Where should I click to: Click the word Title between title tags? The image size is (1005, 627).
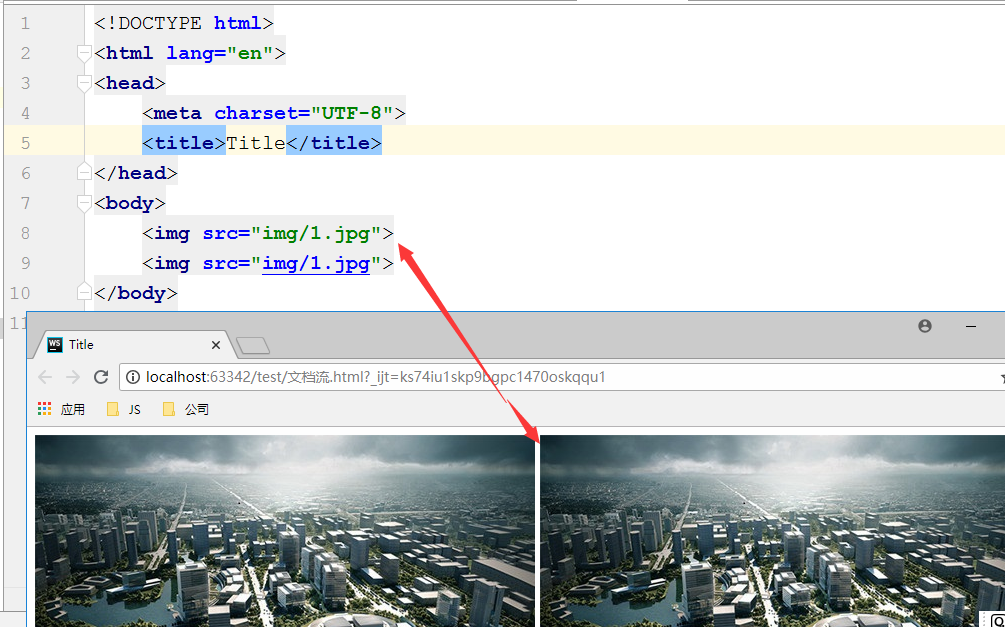(256, 143)
